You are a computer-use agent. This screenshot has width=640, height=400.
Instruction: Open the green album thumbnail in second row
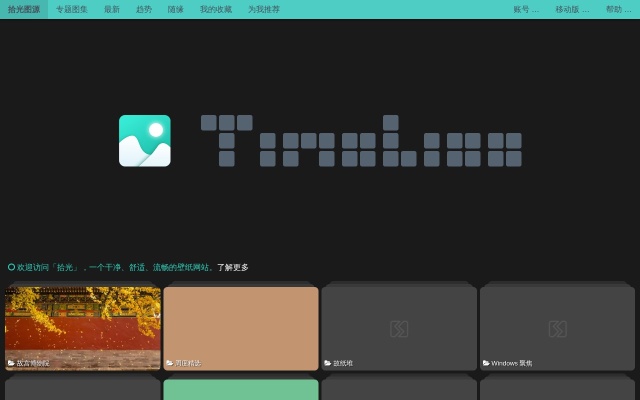(241, 390)
